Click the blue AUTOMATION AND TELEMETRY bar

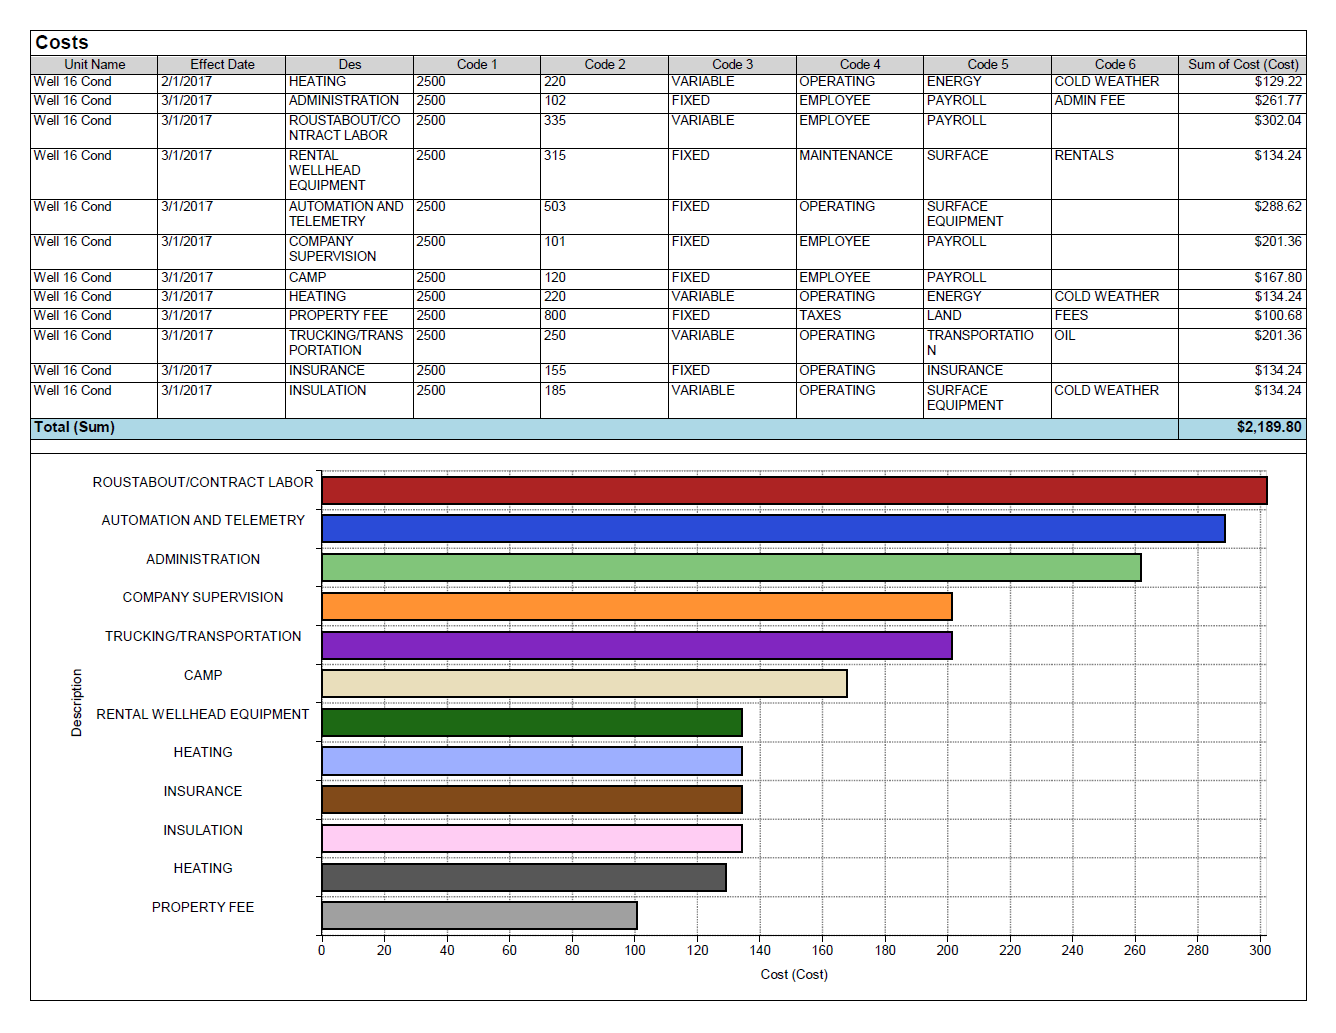tap(773, 529)
